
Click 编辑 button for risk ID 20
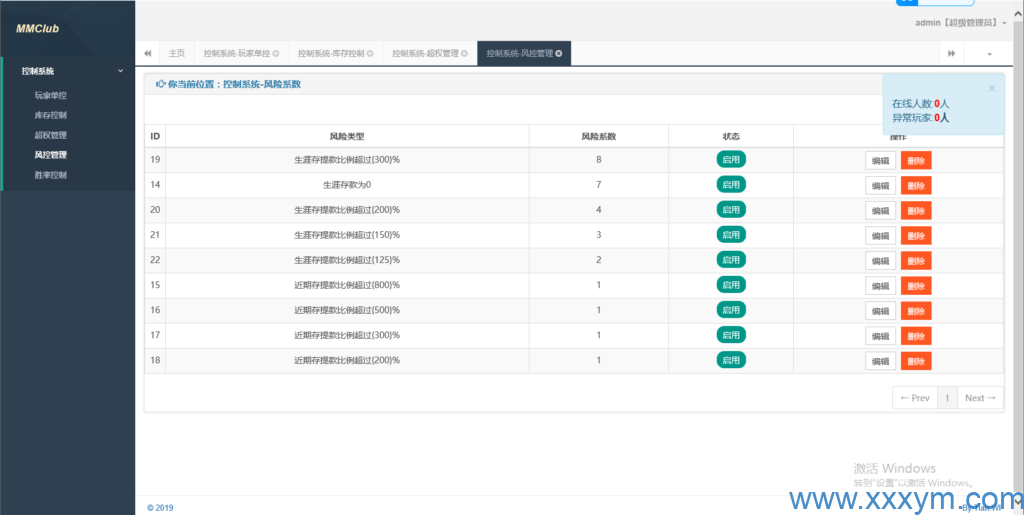pos(880,210)
